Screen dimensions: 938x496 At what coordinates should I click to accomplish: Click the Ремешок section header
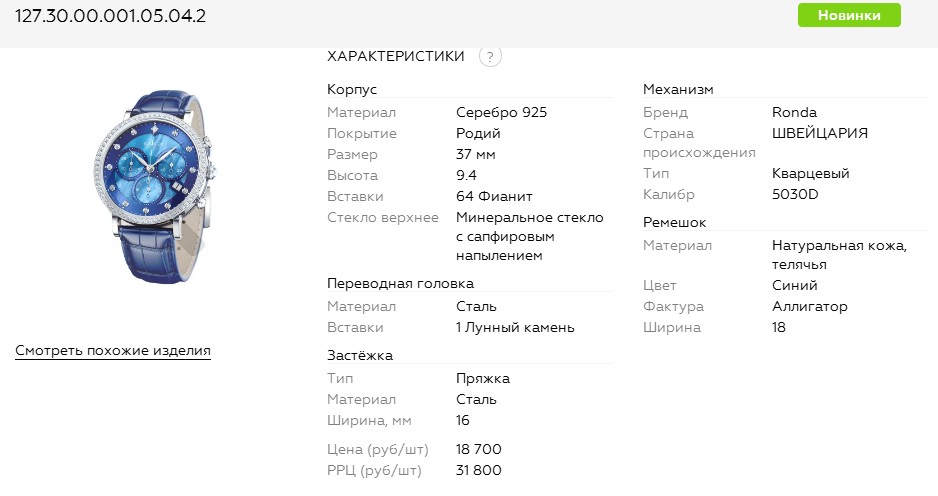point(674,222)
